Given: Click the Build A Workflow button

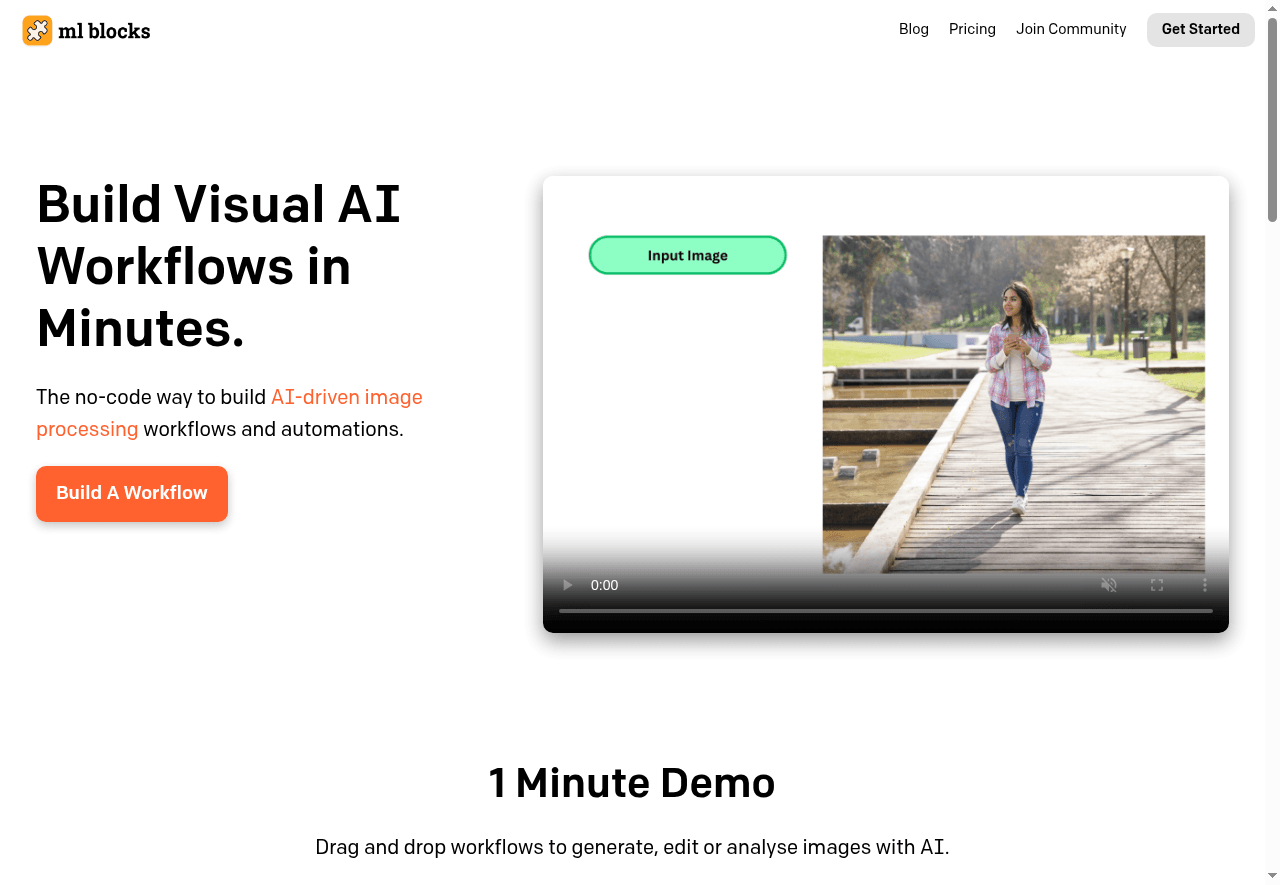Looking at the screenshot, I should click(x=132, y=493).
